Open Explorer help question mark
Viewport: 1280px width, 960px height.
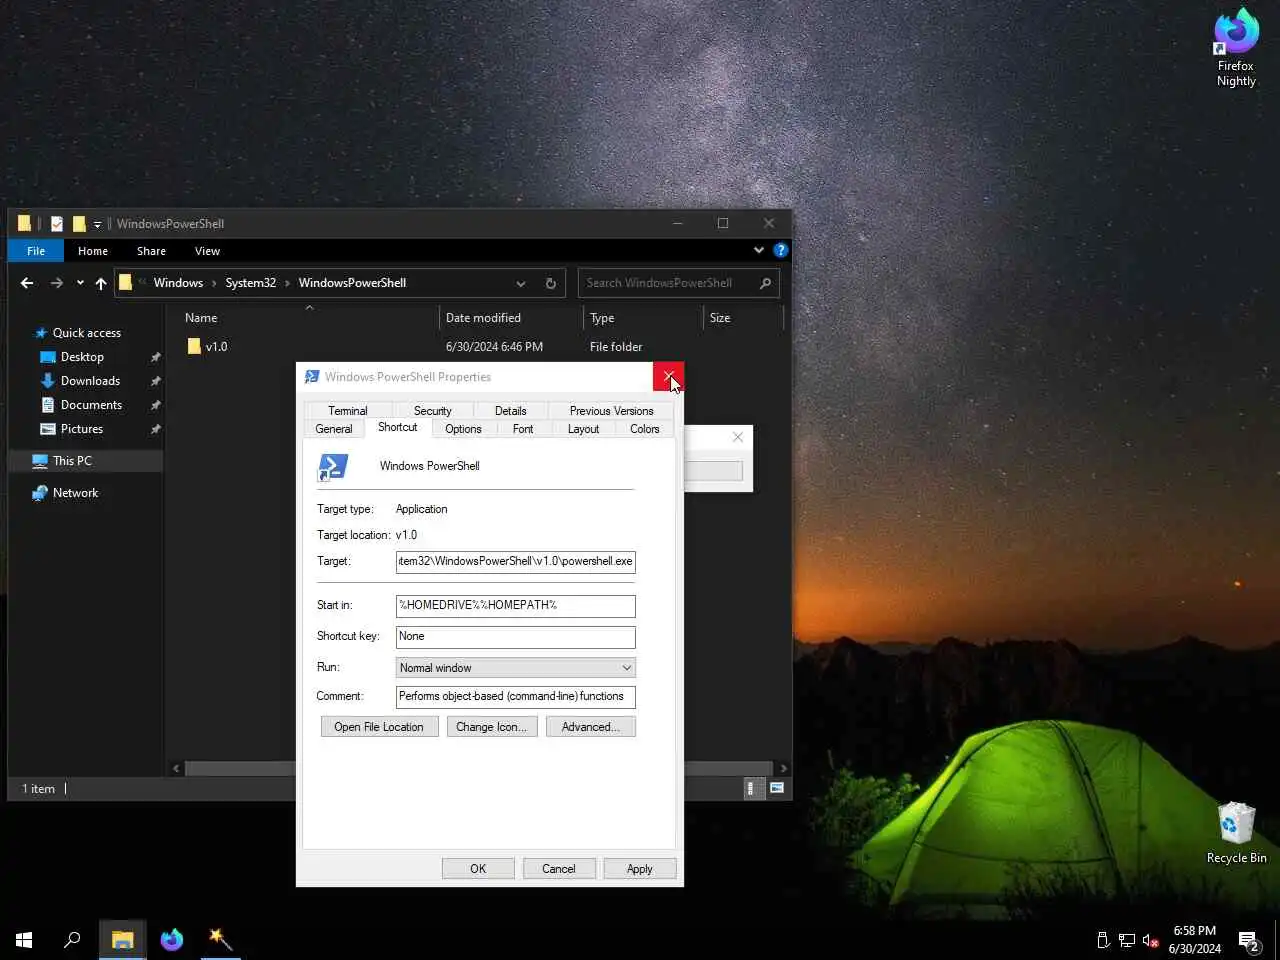point(781,250)
